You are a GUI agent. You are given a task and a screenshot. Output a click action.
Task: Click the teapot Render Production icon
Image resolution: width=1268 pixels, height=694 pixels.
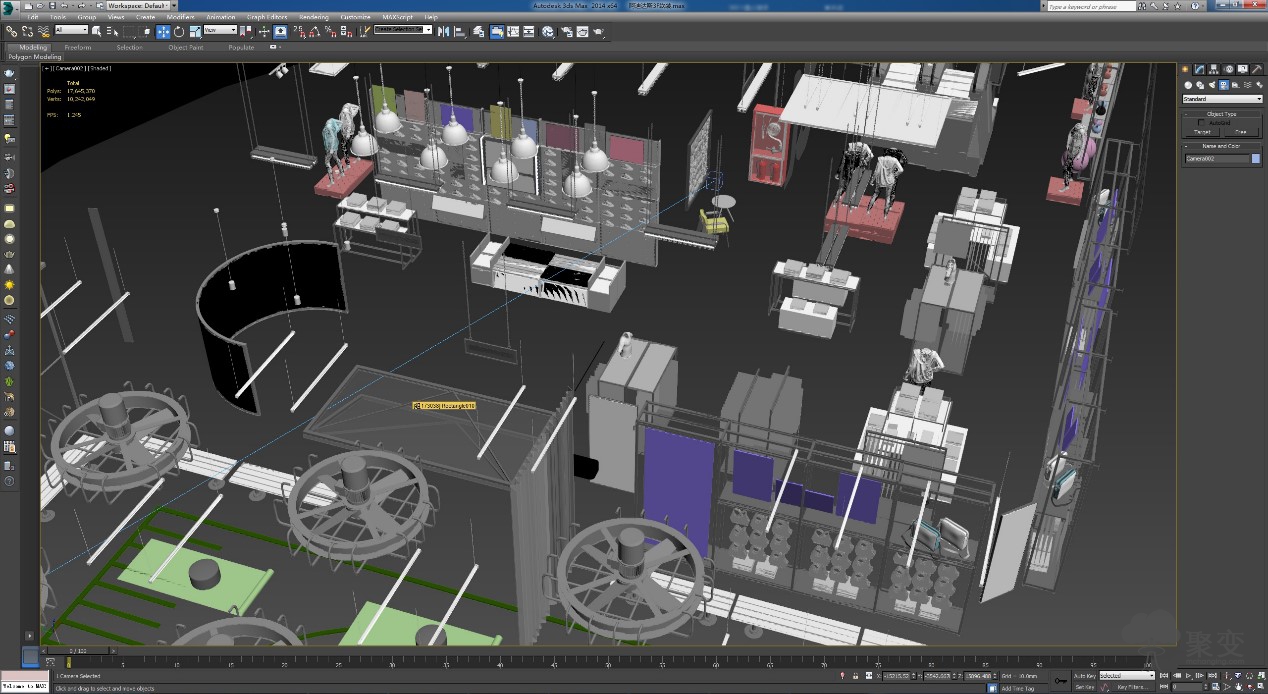click(598, 31)
